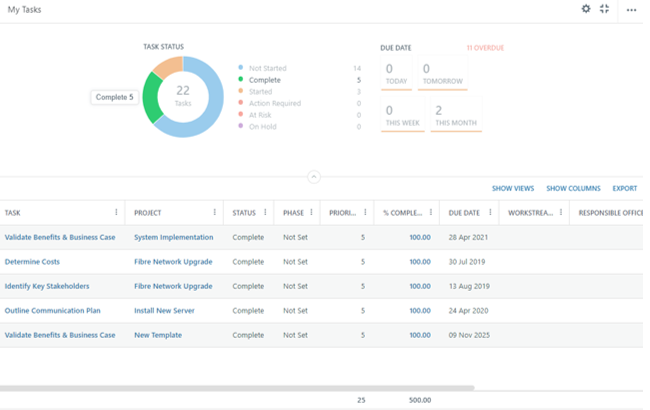This screenshot has width=650, height=410.
Task: Sort by PROJECT column header
Action: click(148, 213)
